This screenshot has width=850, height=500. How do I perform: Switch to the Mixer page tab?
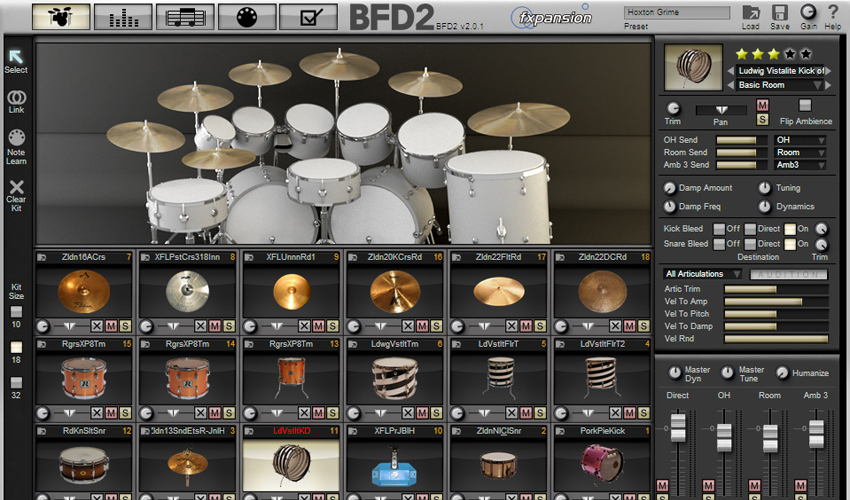123,16
